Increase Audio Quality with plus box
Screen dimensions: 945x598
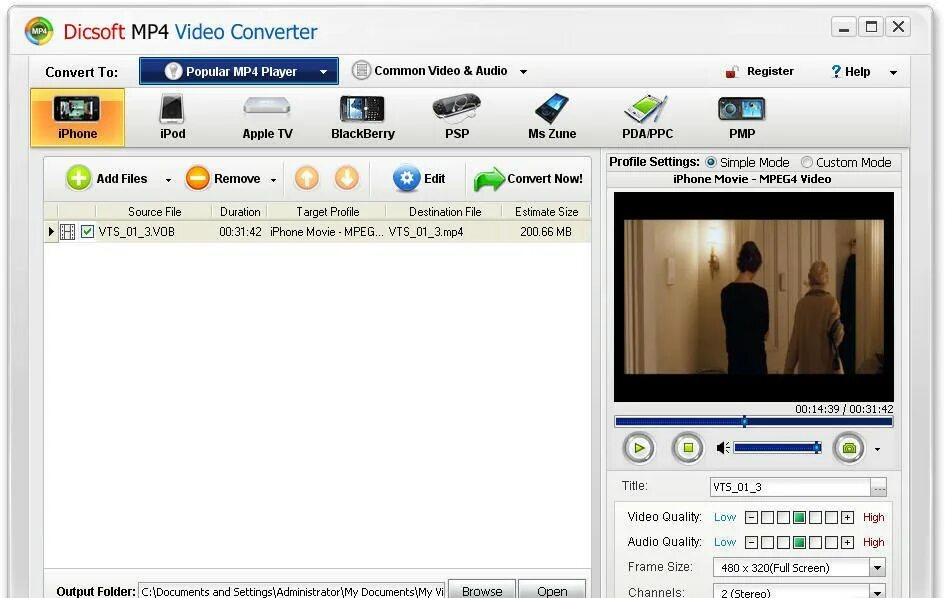tap(847, 542)
